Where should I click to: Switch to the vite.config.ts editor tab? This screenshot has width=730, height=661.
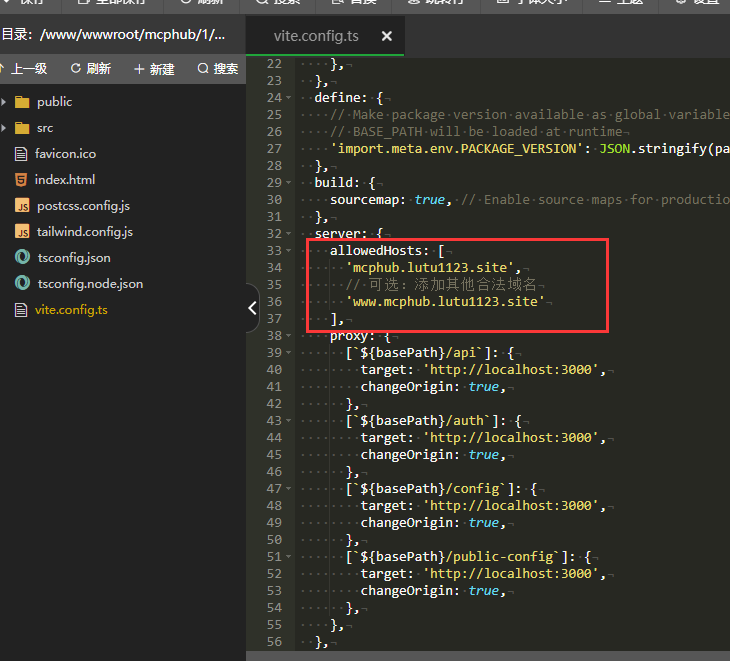(314, 35)
